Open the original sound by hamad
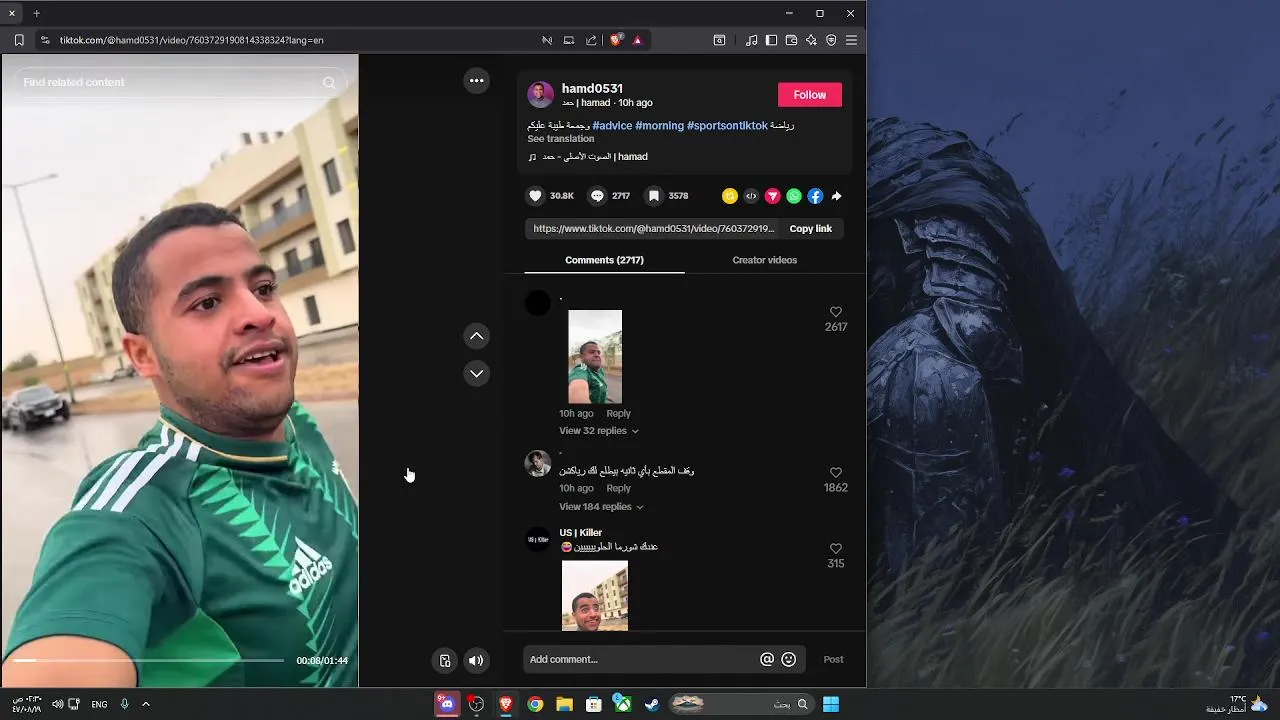The width and height of the screenshot is (1280, 720). pos(595,157)
